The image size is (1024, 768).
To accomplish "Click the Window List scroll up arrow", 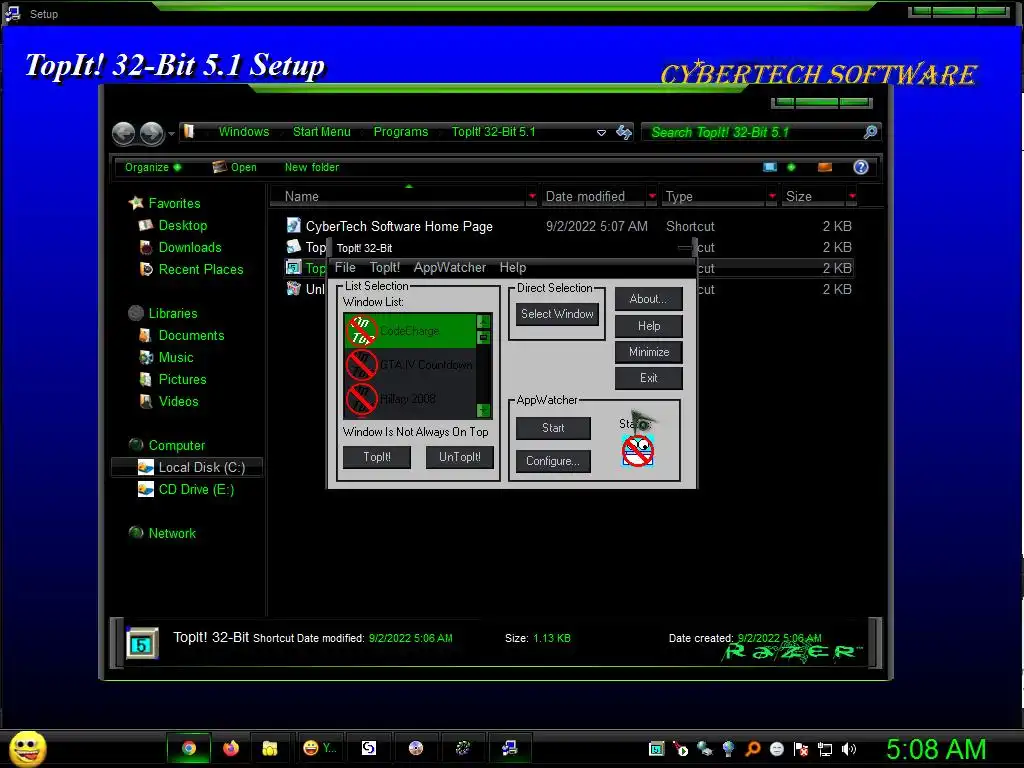I will pos(483,321).
